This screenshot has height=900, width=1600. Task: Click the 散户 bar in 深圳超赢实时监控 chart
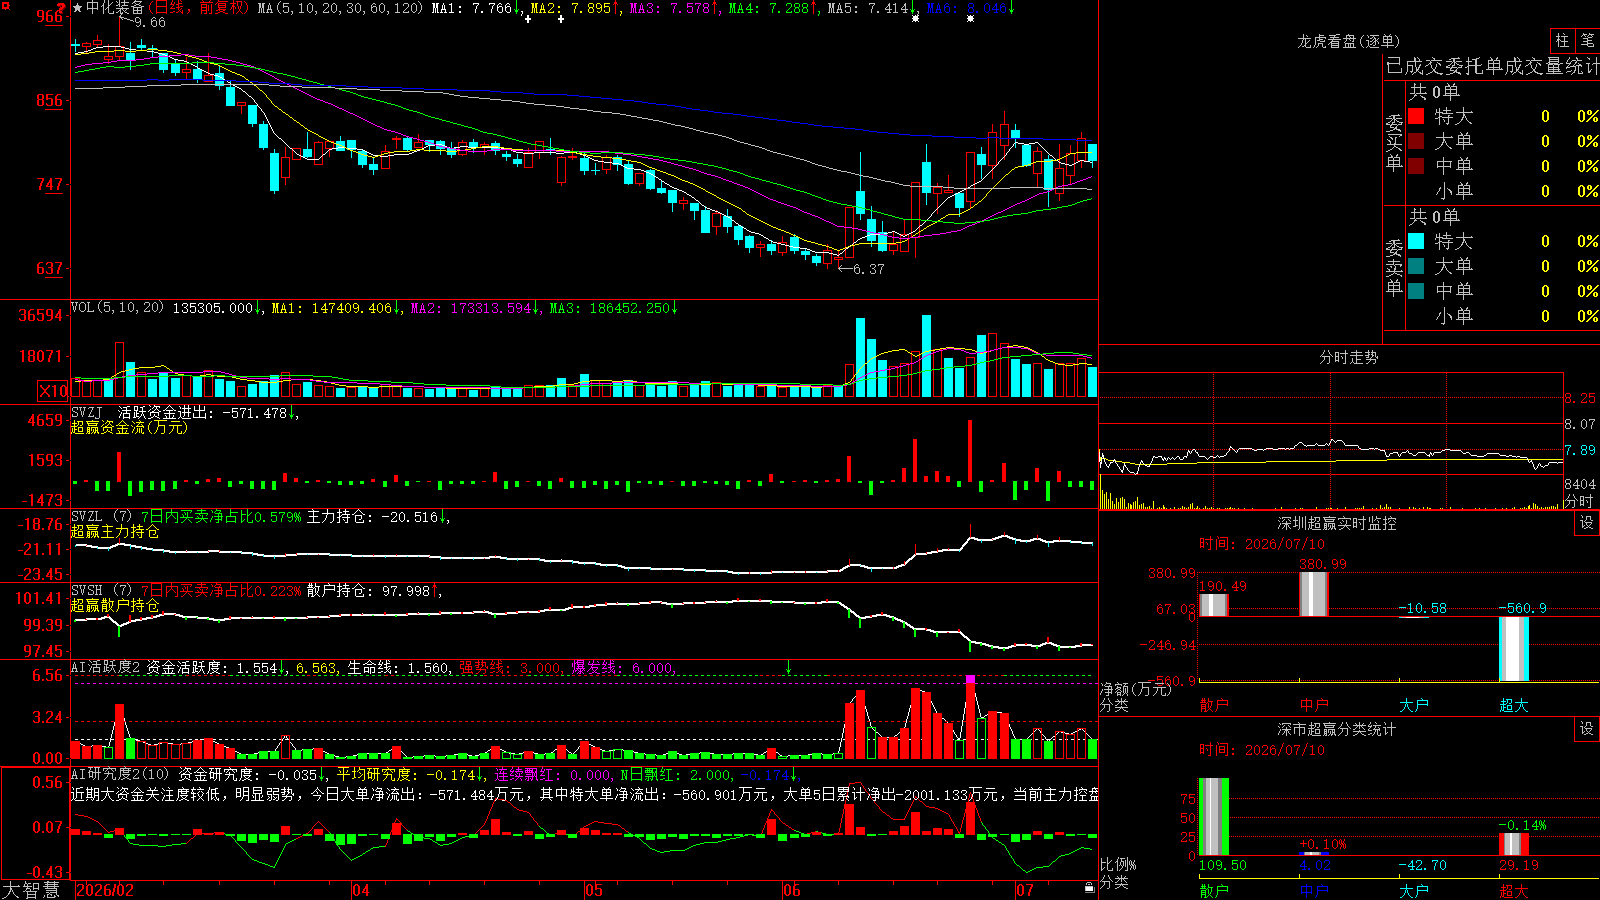(1213, 605)
